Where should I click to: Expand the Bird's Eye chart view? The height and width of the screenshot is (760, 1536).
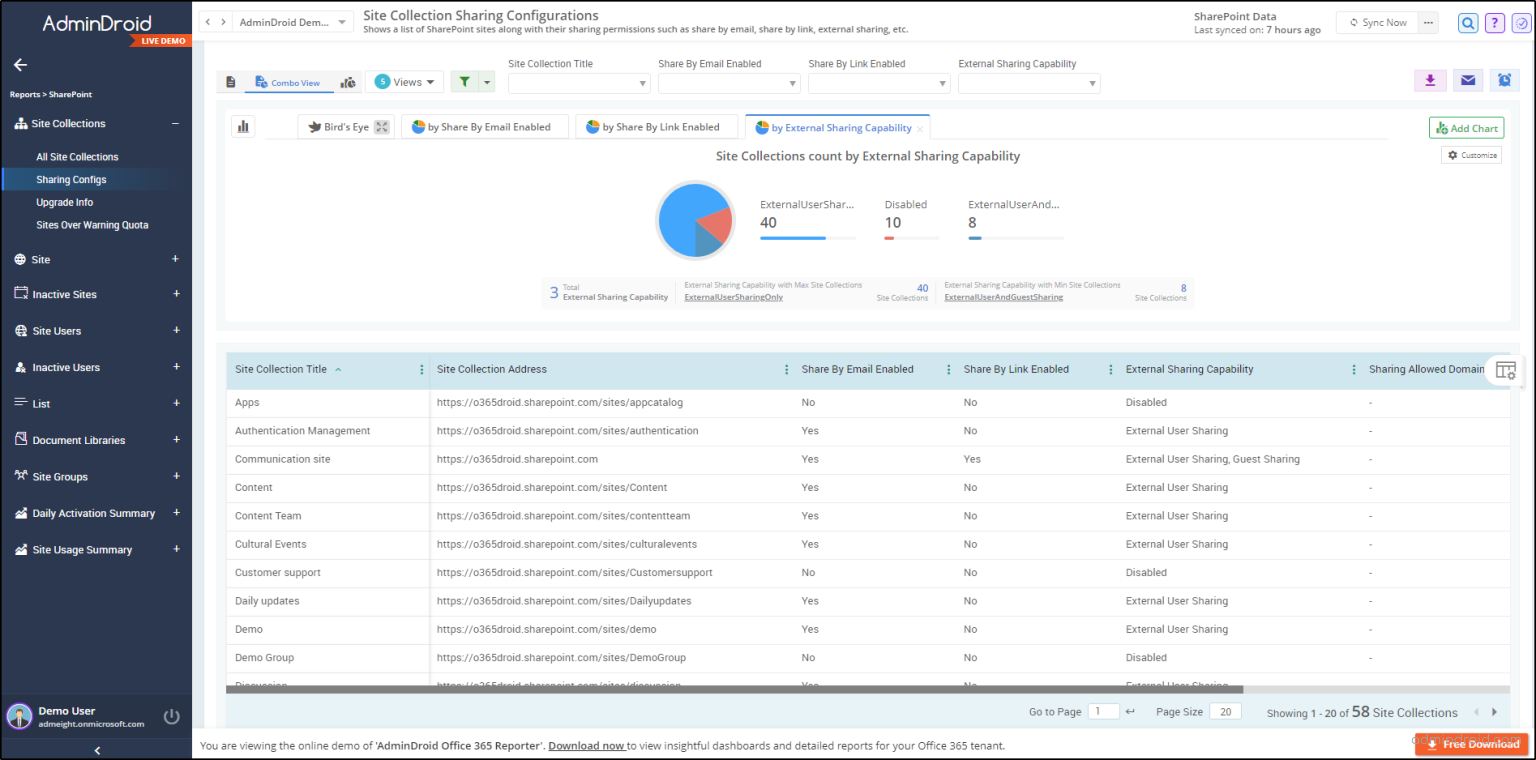(382, 127)
